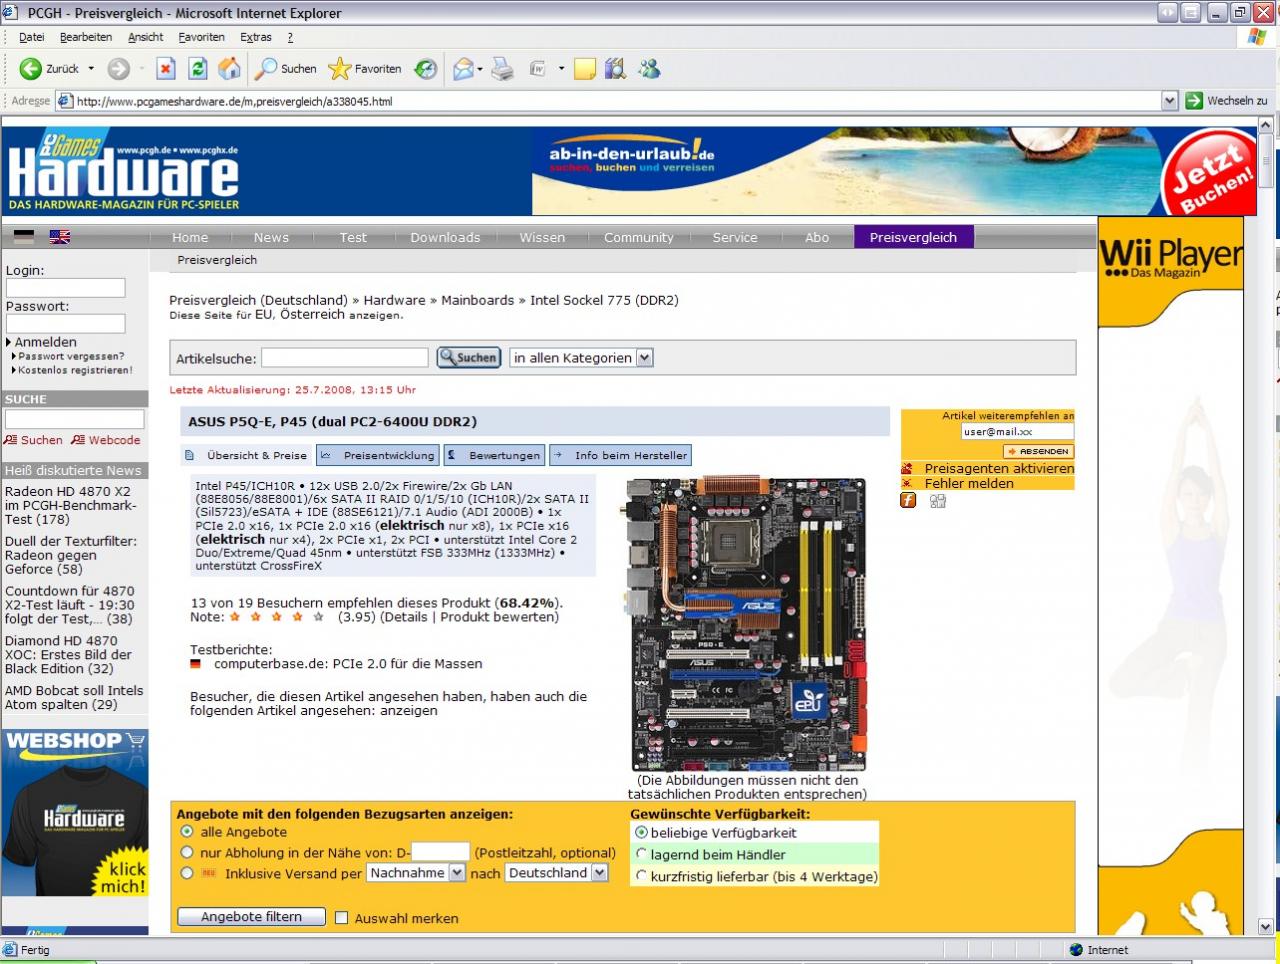Open the 'Kostenlos registrieren!' link
The height and width of the screenshot is (964, 1280).
(75, 370)
